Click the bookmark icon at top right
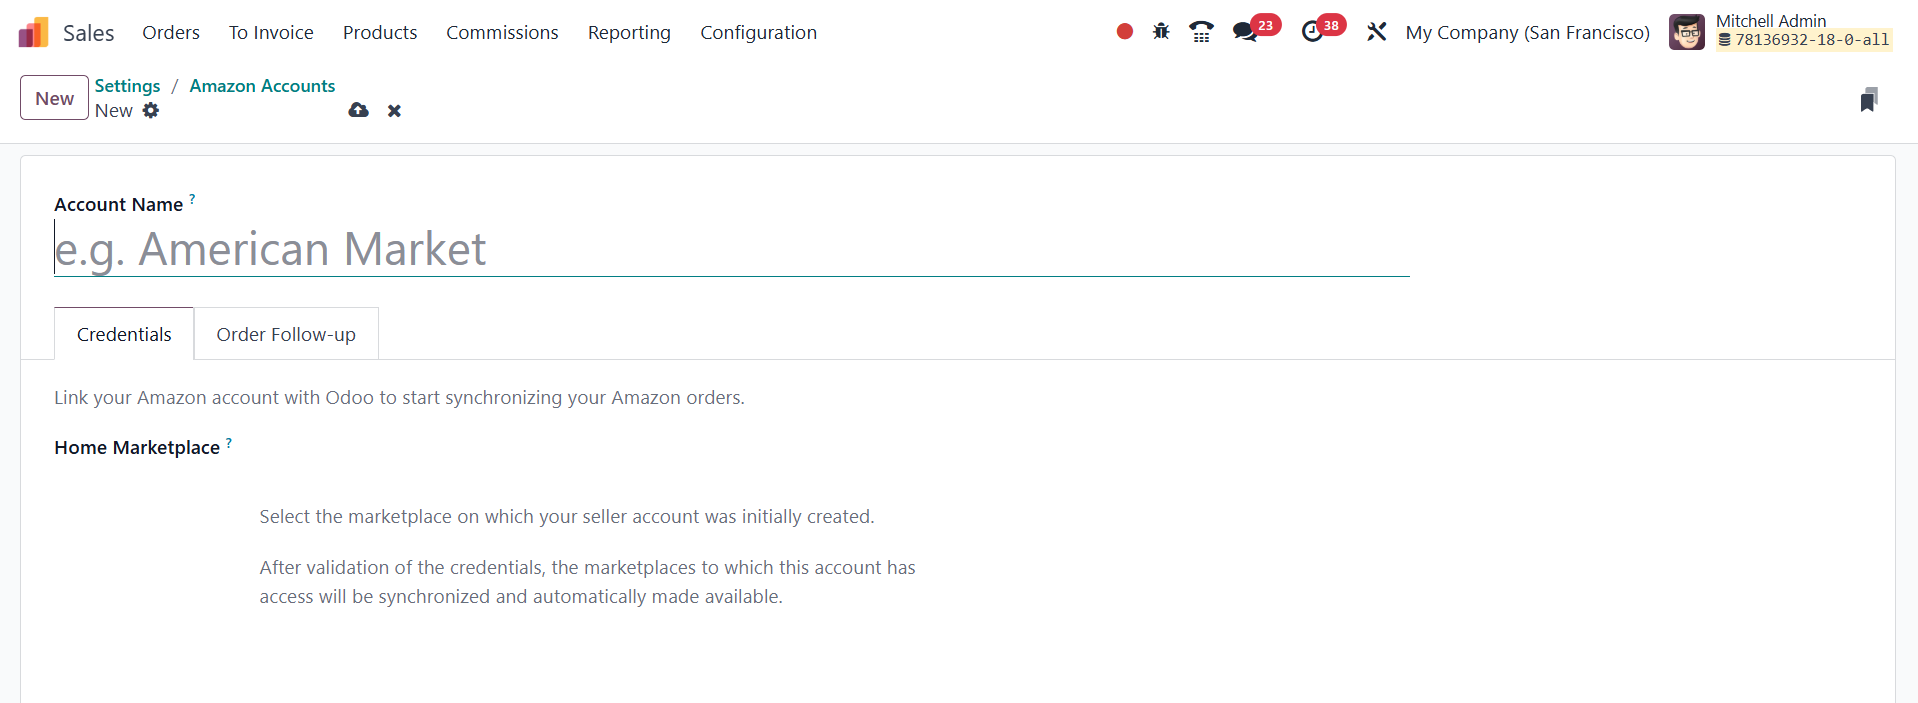 coord(1868,99)
